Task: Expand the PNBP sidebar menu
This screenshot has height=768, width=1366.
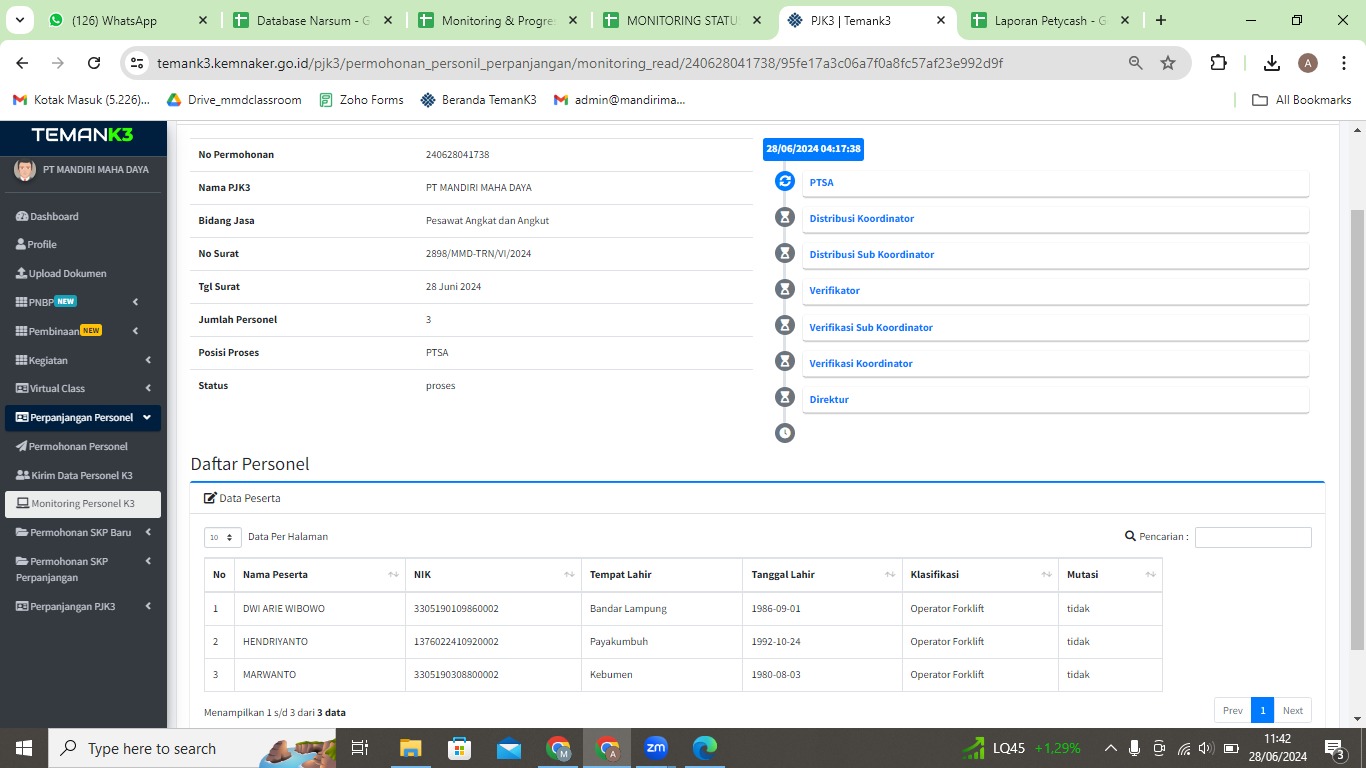Action: 83,302
